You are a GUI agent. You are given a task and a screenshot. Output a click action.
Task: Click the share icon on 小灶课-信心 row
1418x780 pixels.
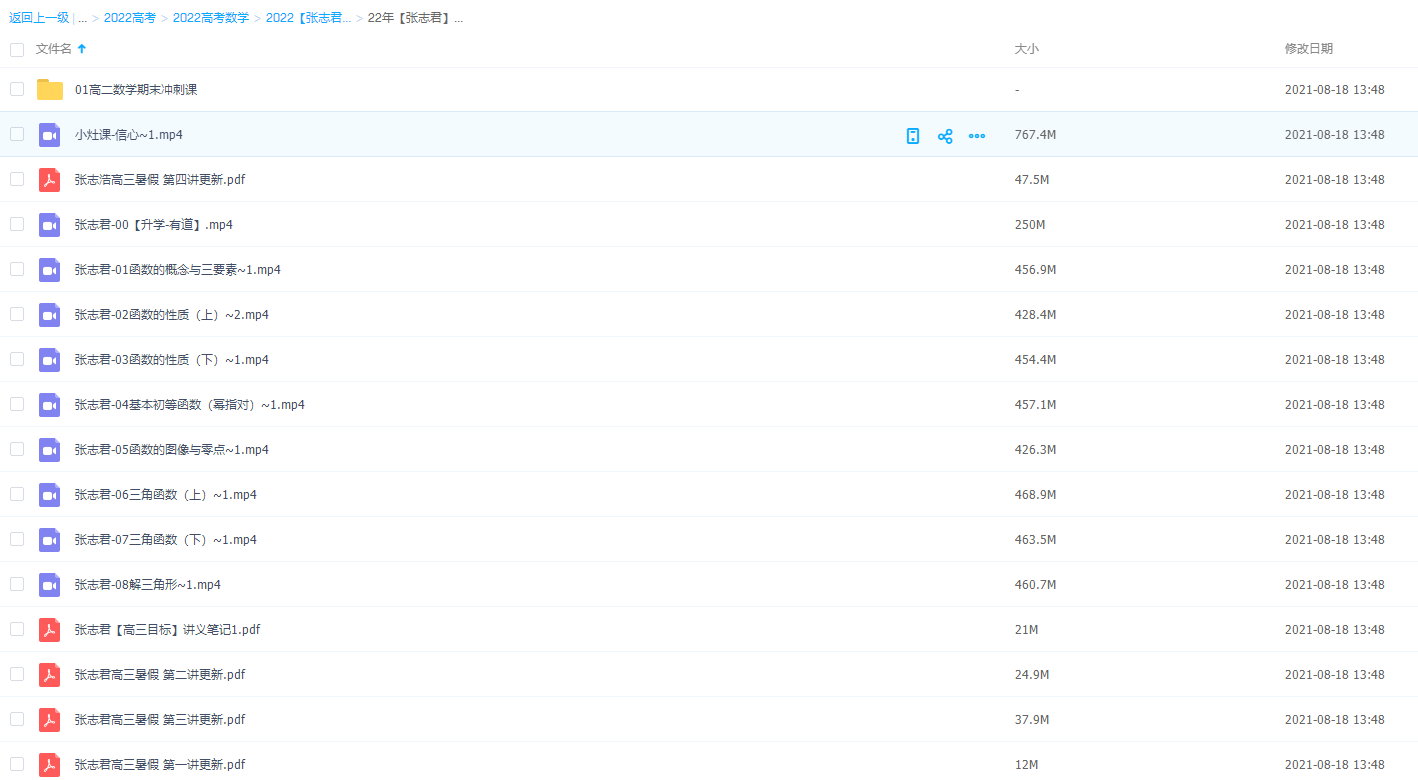(945, 136)
